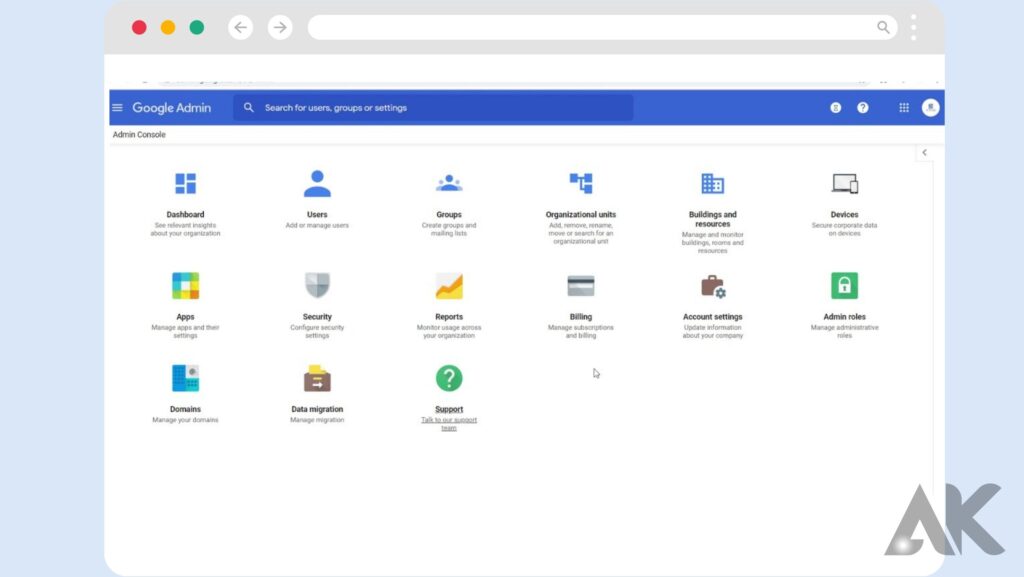Open the Buildings and resources icon
Image resolution: width=1024 pixels, height=577 pixels.
click(712, 183)
